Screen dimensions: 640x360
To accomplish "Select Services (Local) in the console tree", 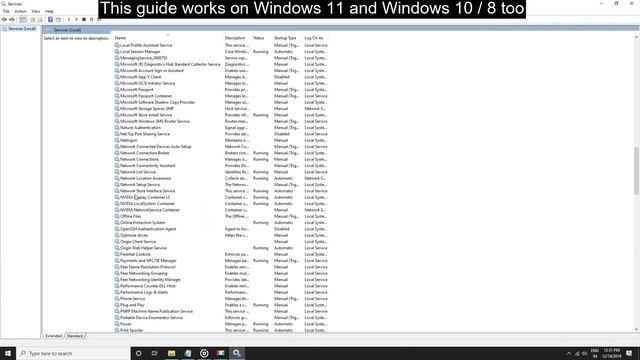I will click(19, 29).
